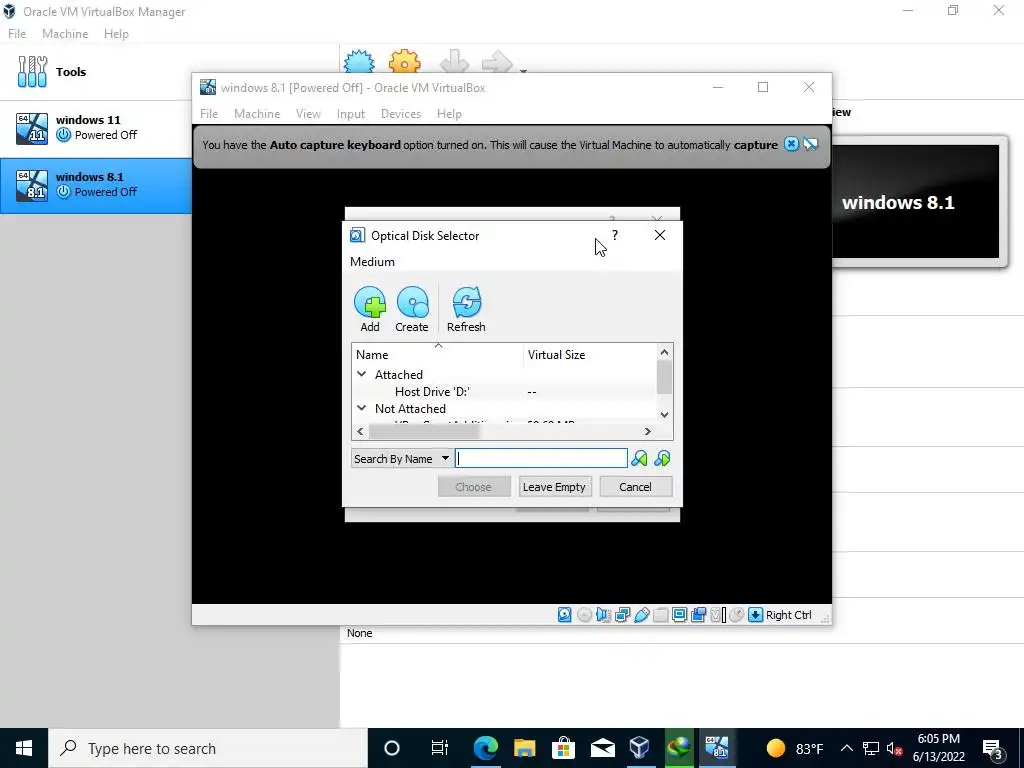Screen dimensions: 1024x768
Task: Click vertical scrollbar down arrow in medium list
Action: click(x=664, y=415)
